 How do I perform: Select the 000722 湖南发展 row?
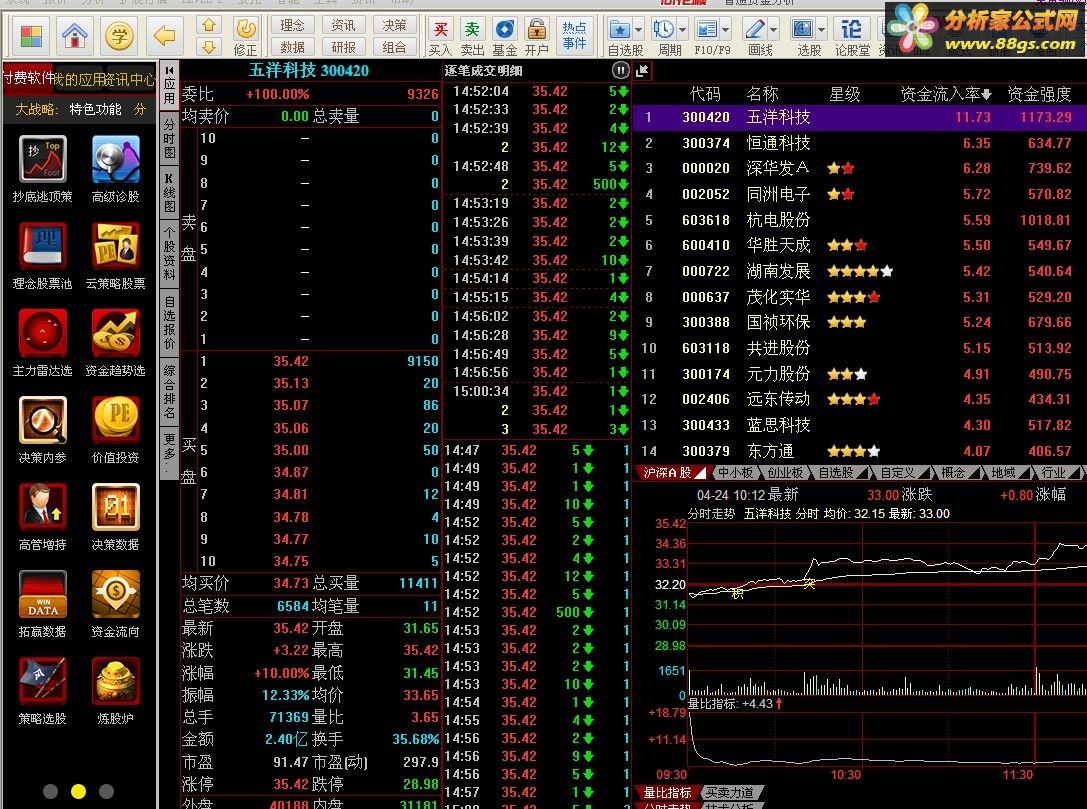click(x=860, y=271)
